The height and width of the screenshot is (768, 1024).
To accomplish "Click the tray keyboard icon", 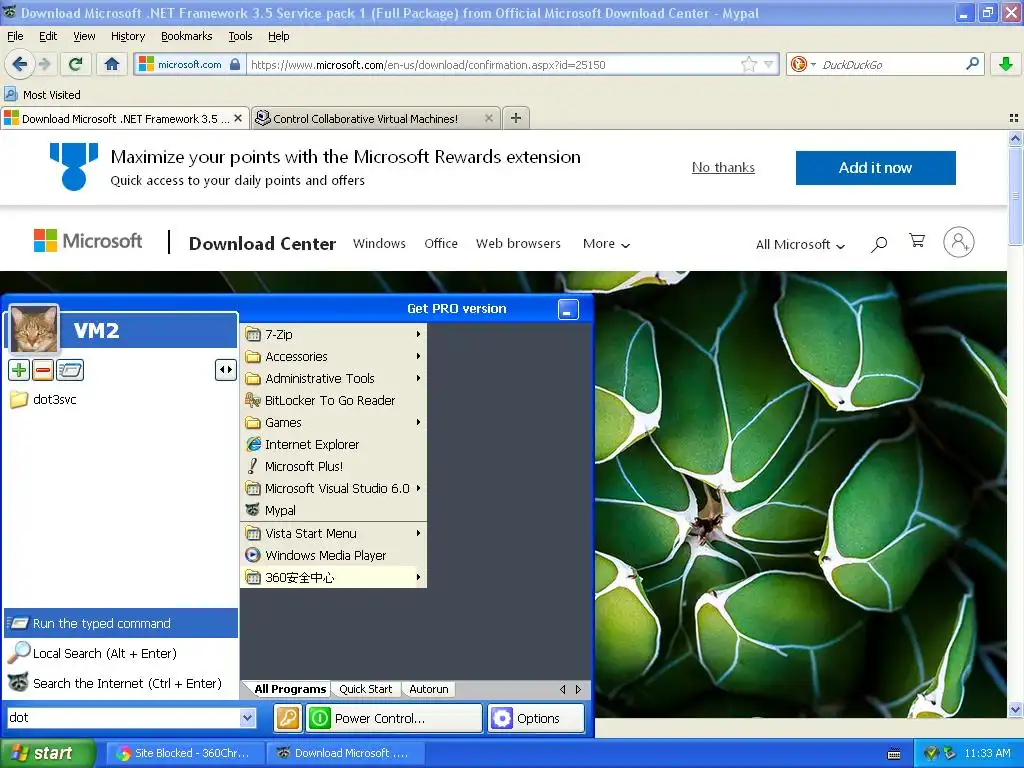I will 894,754.
